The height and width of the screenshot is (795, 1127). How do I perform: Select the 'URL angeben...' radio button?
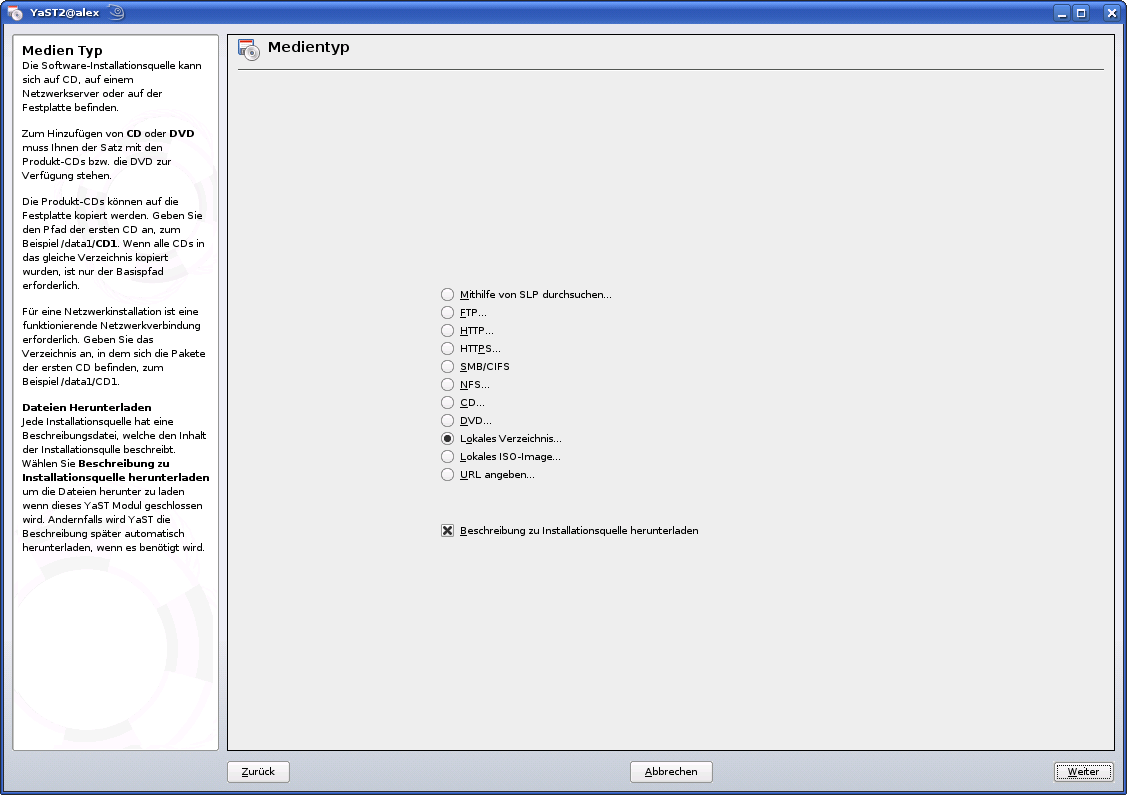[448, 474]
